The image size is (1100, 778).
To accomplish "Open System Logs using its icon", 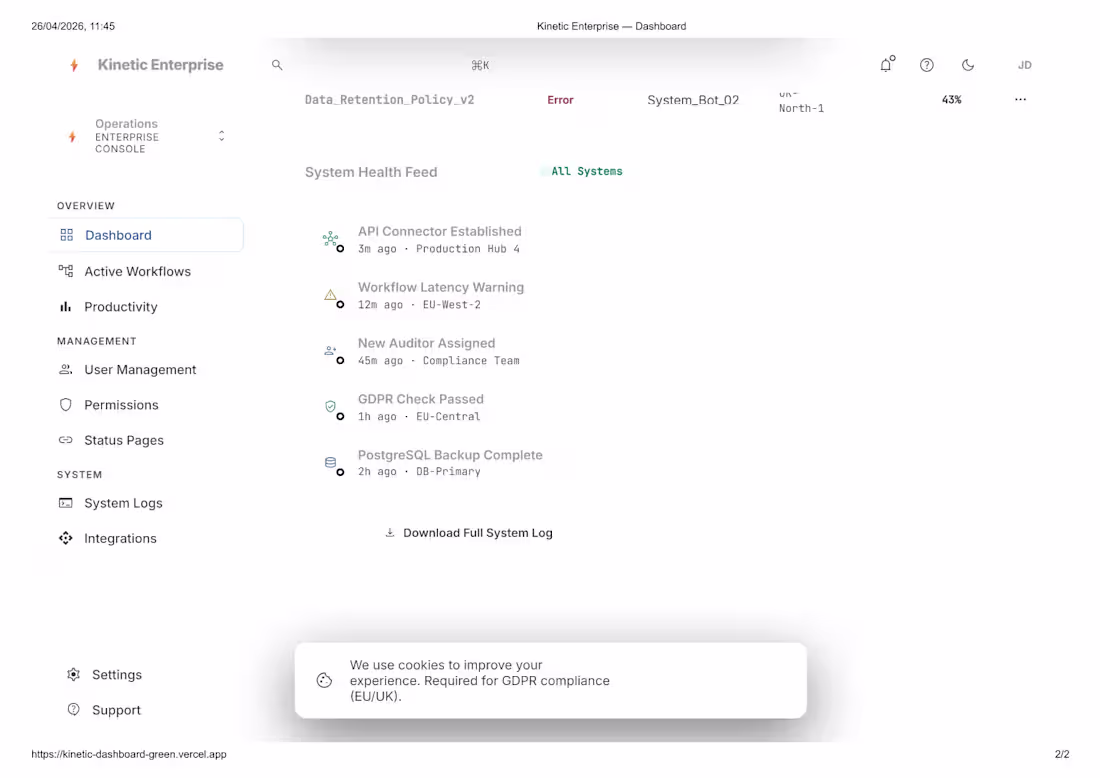I will click(x=66, y=503).
